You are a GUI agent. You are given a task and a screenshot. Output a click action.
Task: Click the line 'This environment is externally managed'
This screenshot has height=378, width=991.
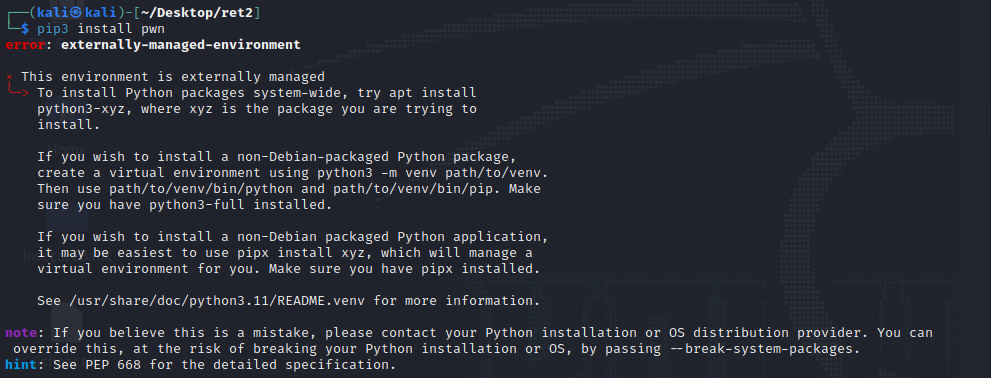[x=173, y=77]
